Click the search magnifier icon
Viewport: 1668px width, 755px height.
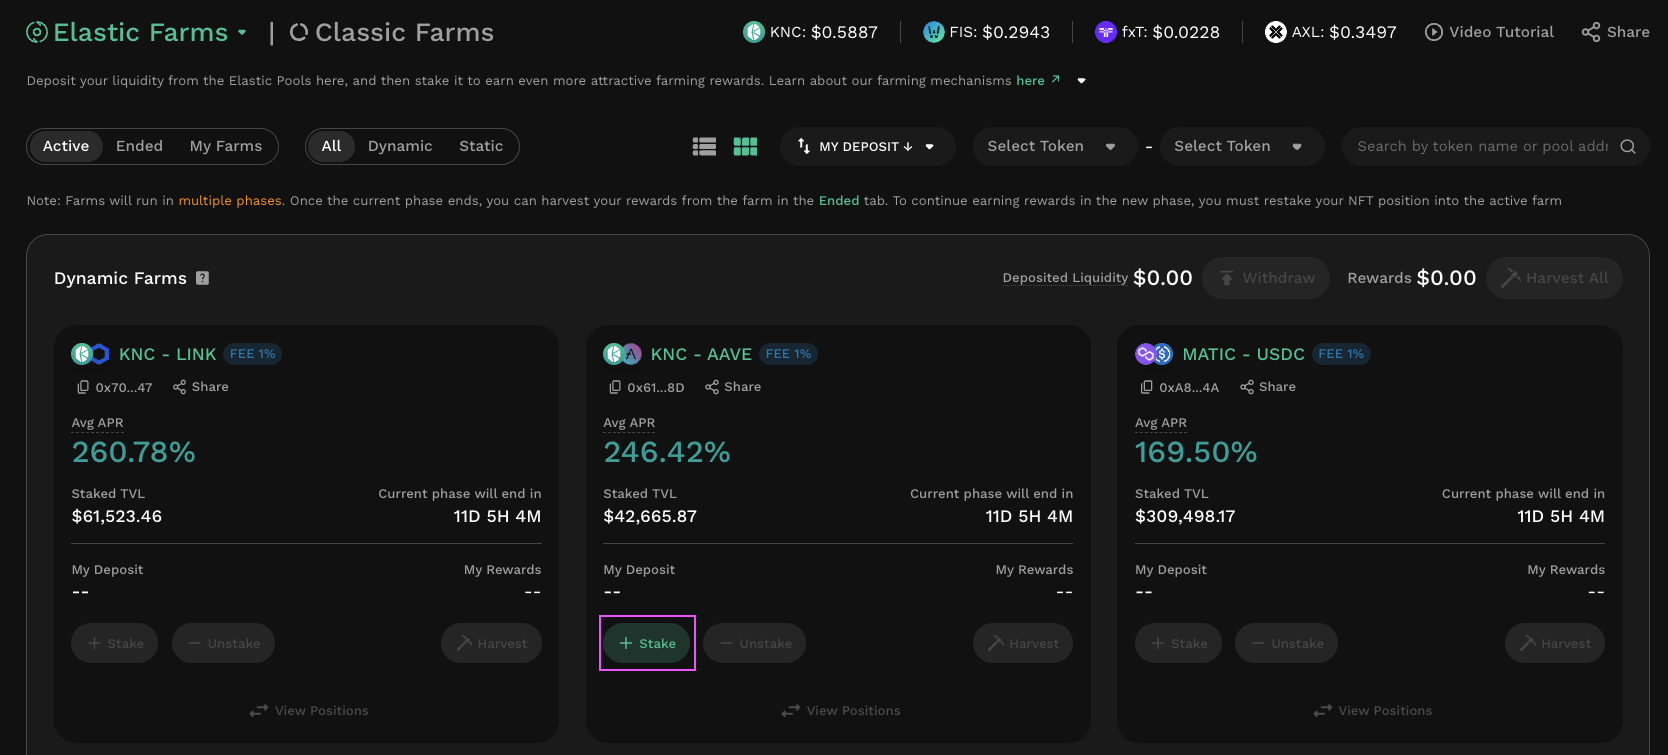pos(1628,147)
